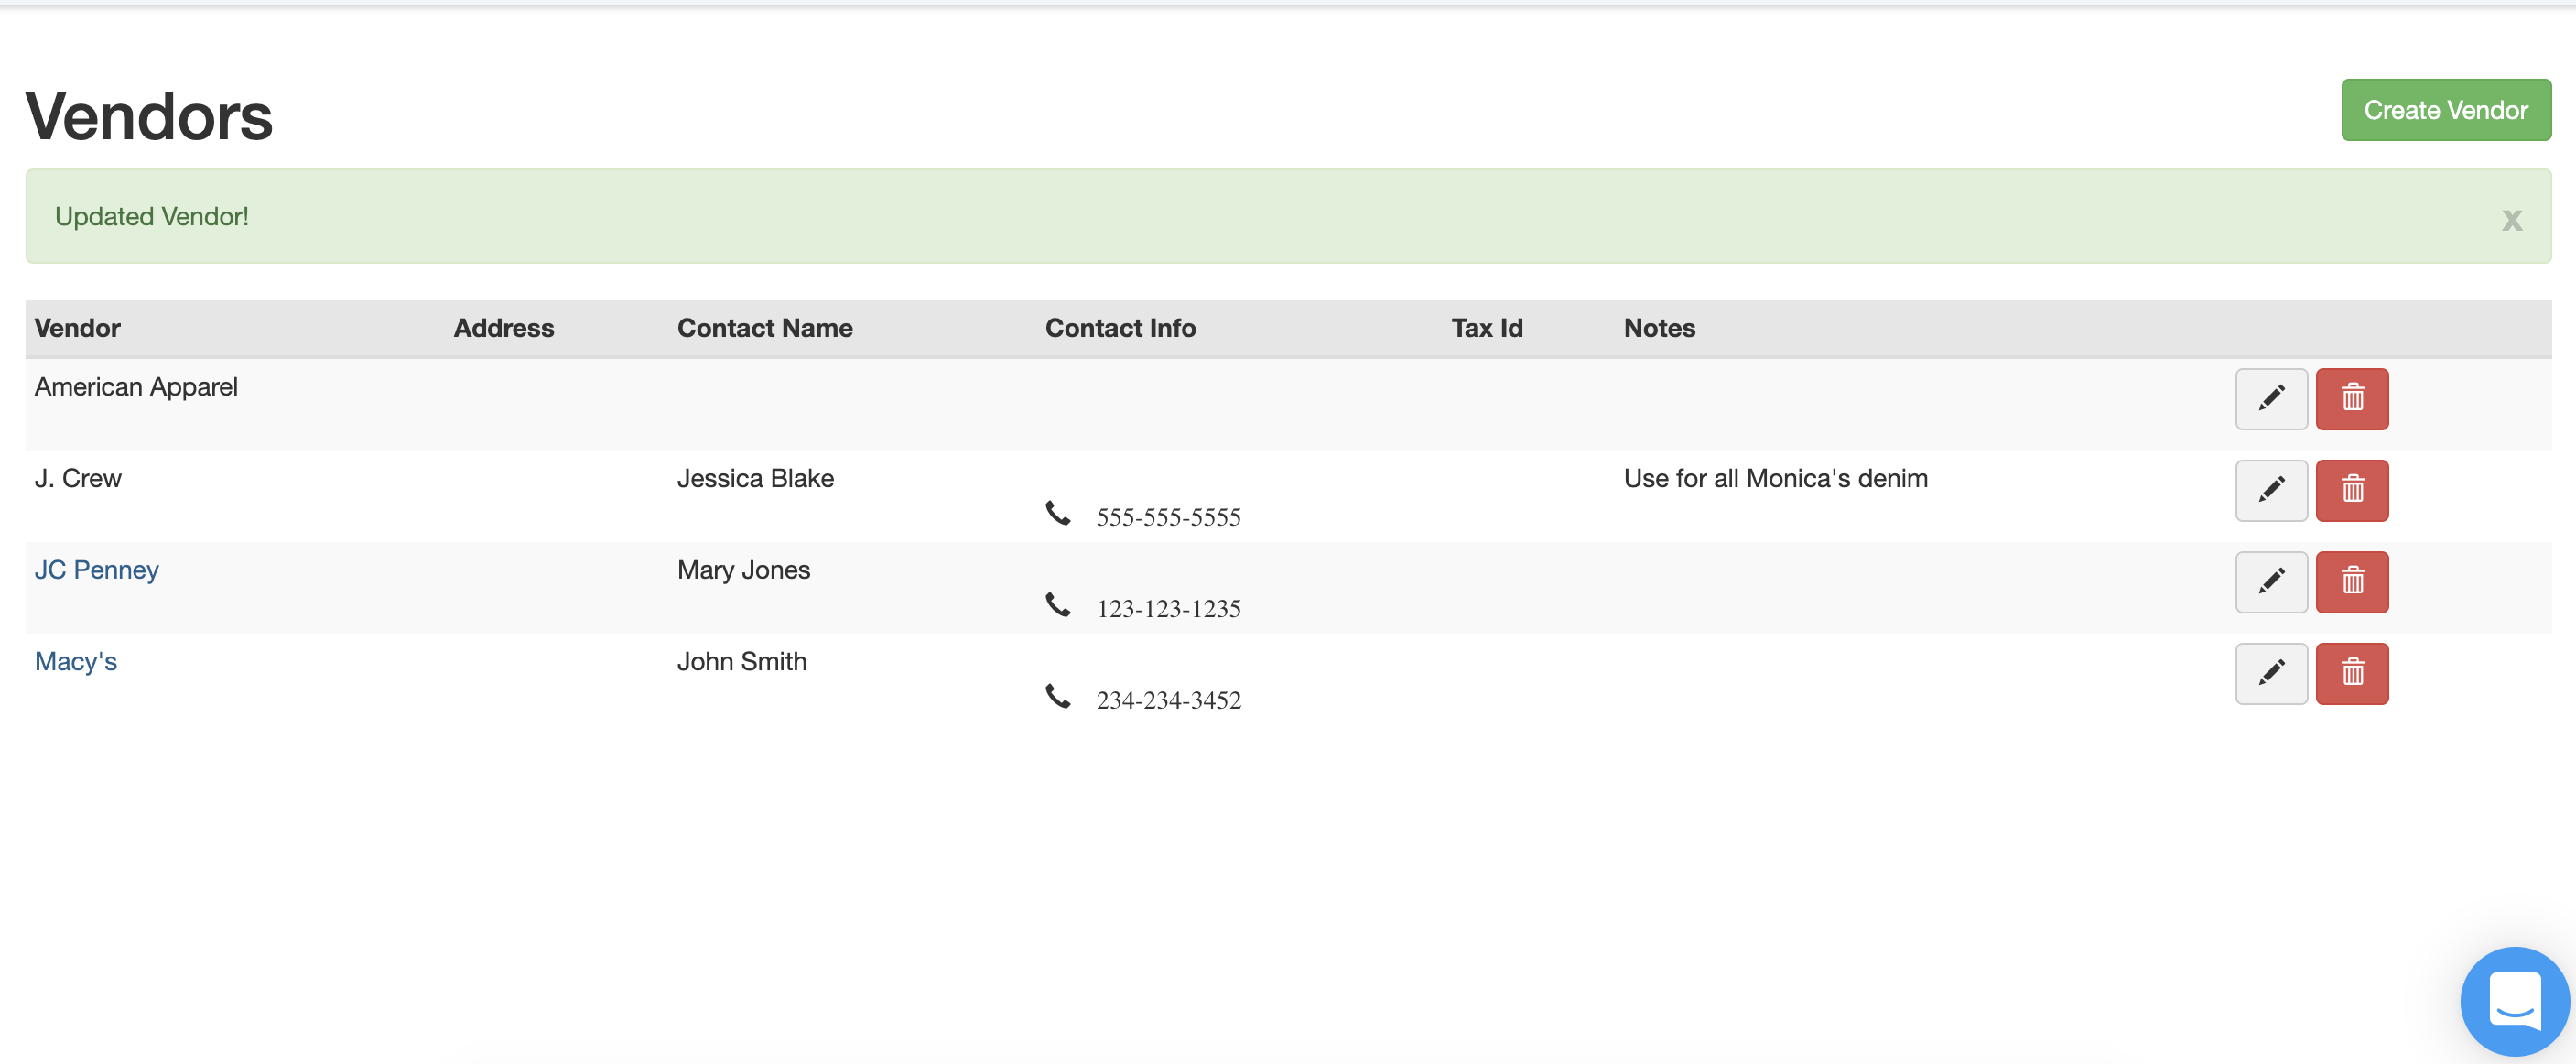Click note 'Use for all Monica's denim'
The width and height of the screenshot is (2576, 1064).
tap(1775, 478)
